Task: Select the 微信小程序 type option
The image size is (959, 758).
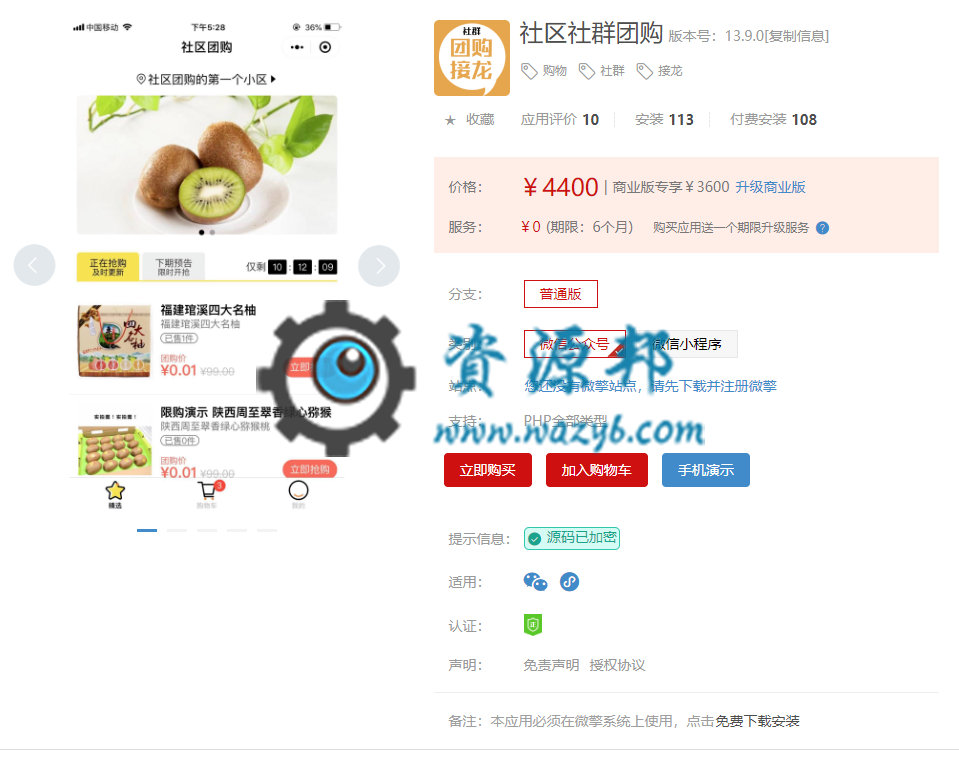Action: point(685,344)
